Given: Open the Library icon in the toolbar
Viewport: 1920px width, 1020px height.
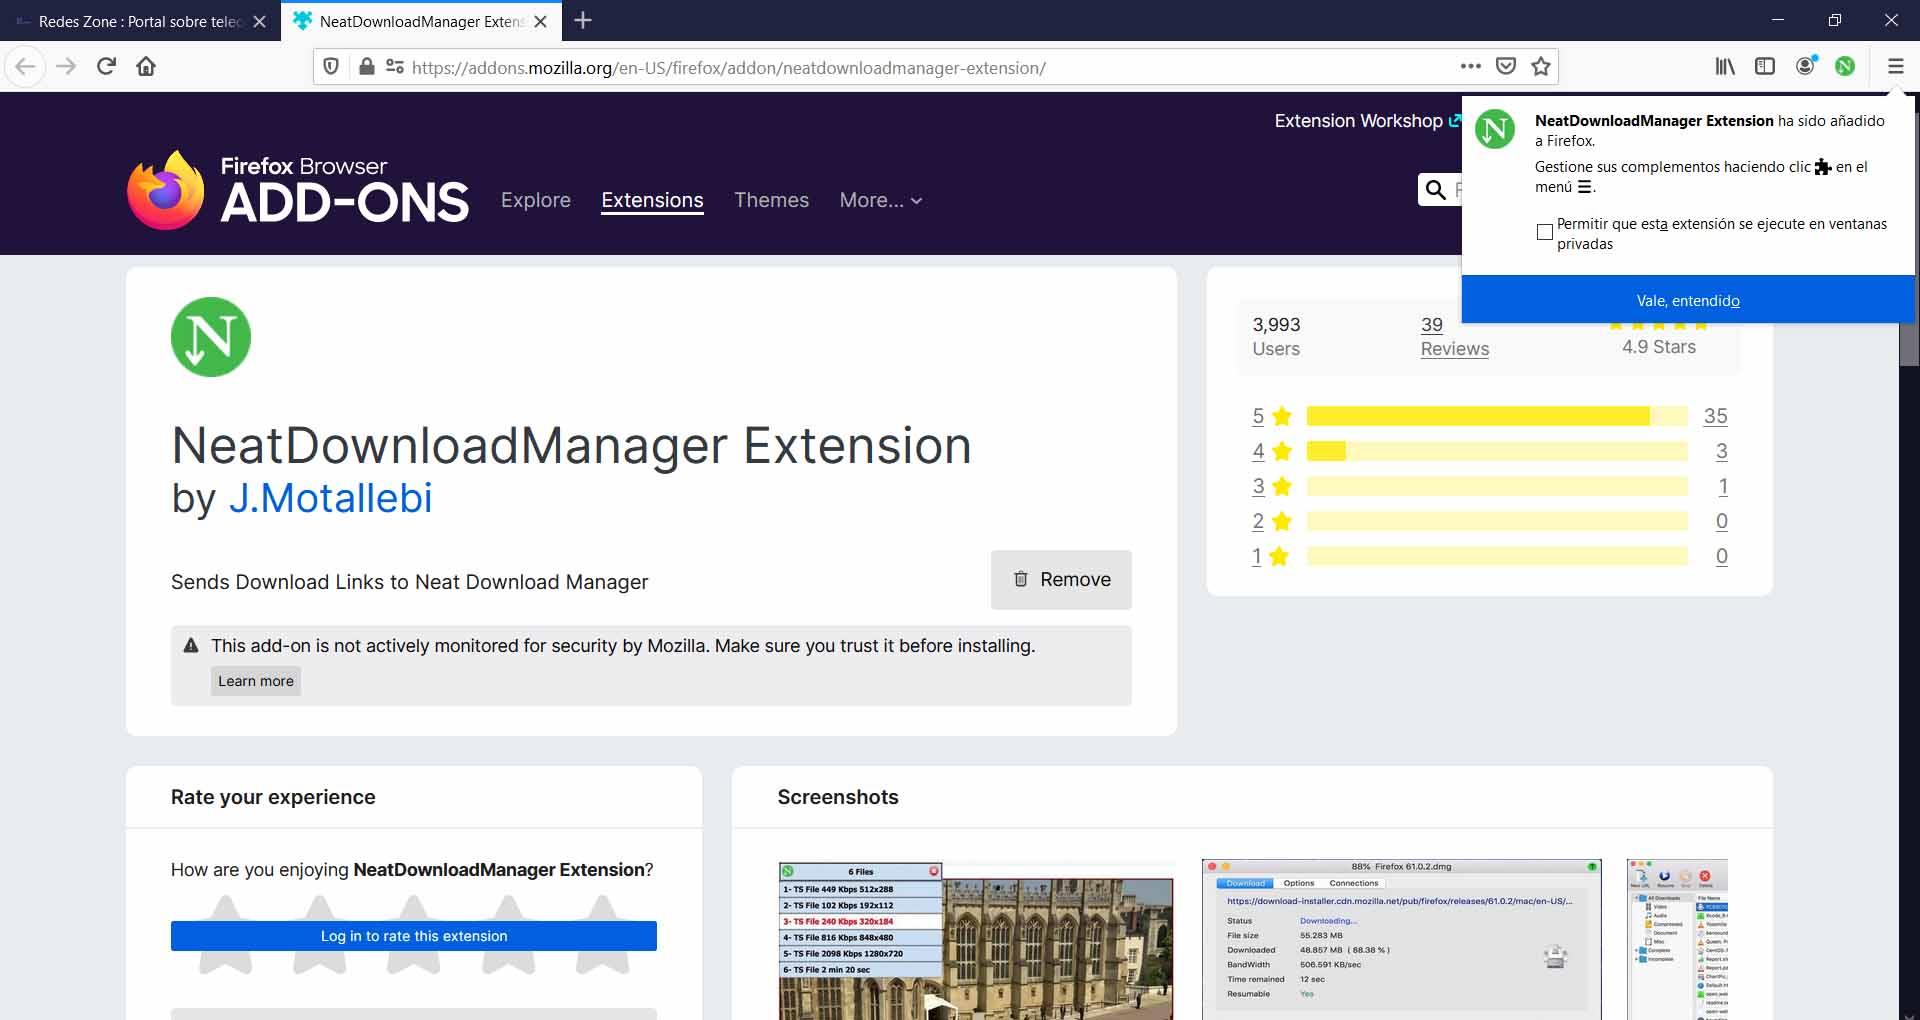Looking at the screenshot, I should (x=1725, y=67).
